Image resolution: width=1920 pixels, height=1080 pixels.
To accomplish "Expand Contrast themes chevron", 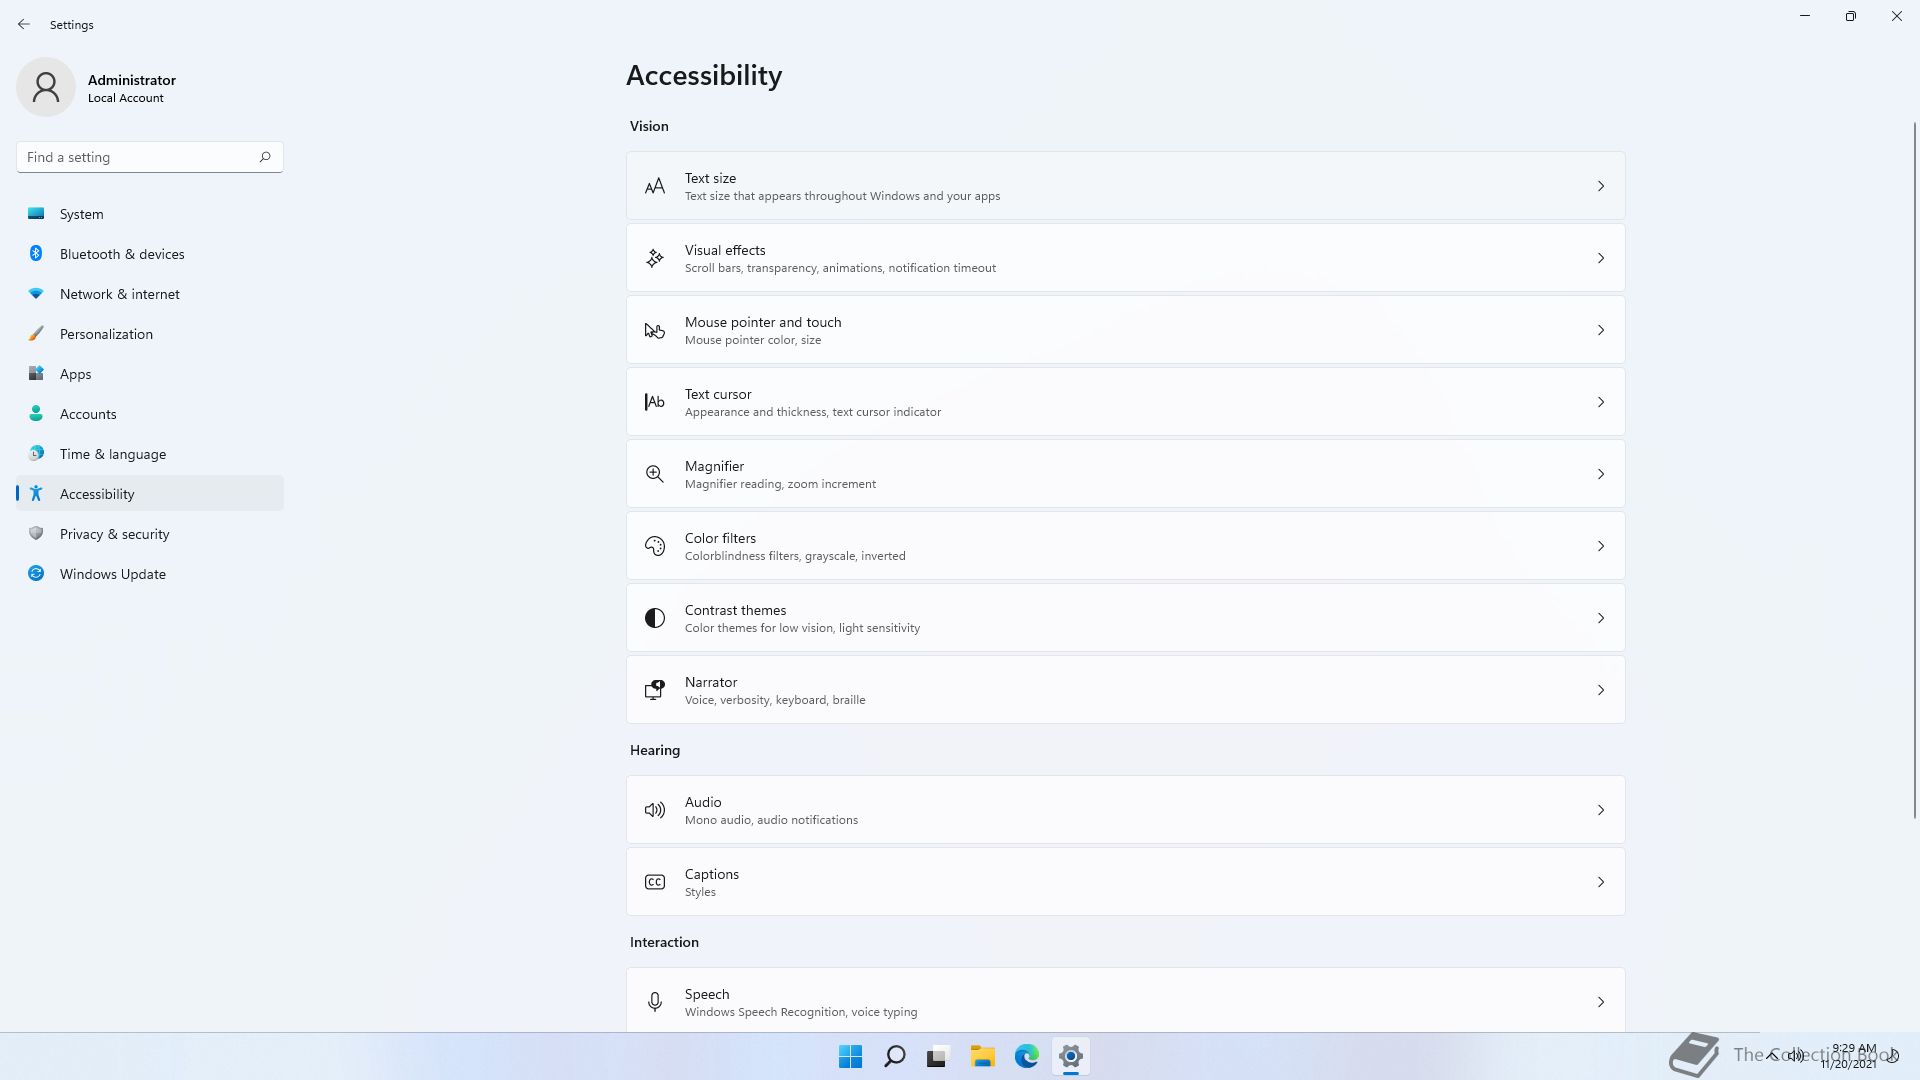I will tap(1601, 618).
